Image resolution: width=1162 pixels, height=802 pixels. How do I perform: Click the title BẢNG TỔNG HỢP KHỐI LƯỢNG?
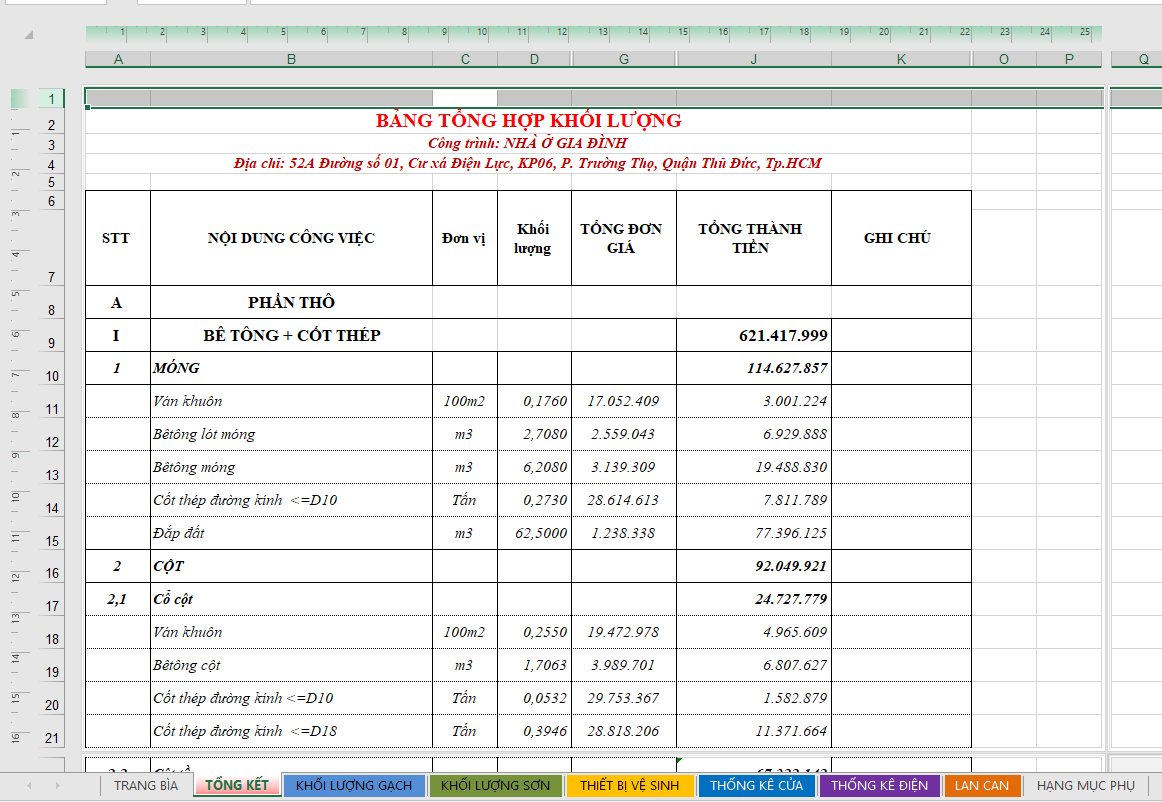tap(528, 121)
